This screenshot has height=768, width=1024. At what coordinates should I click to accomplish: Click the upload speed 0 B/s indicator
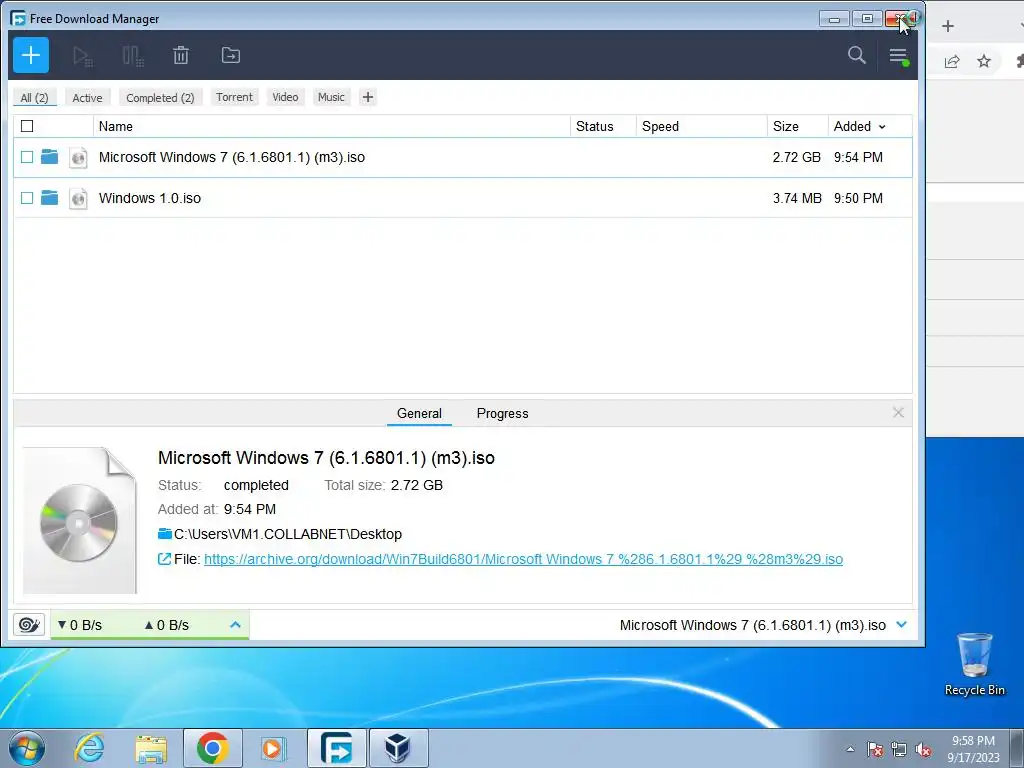pyautogui.click(x=167, y=625)
